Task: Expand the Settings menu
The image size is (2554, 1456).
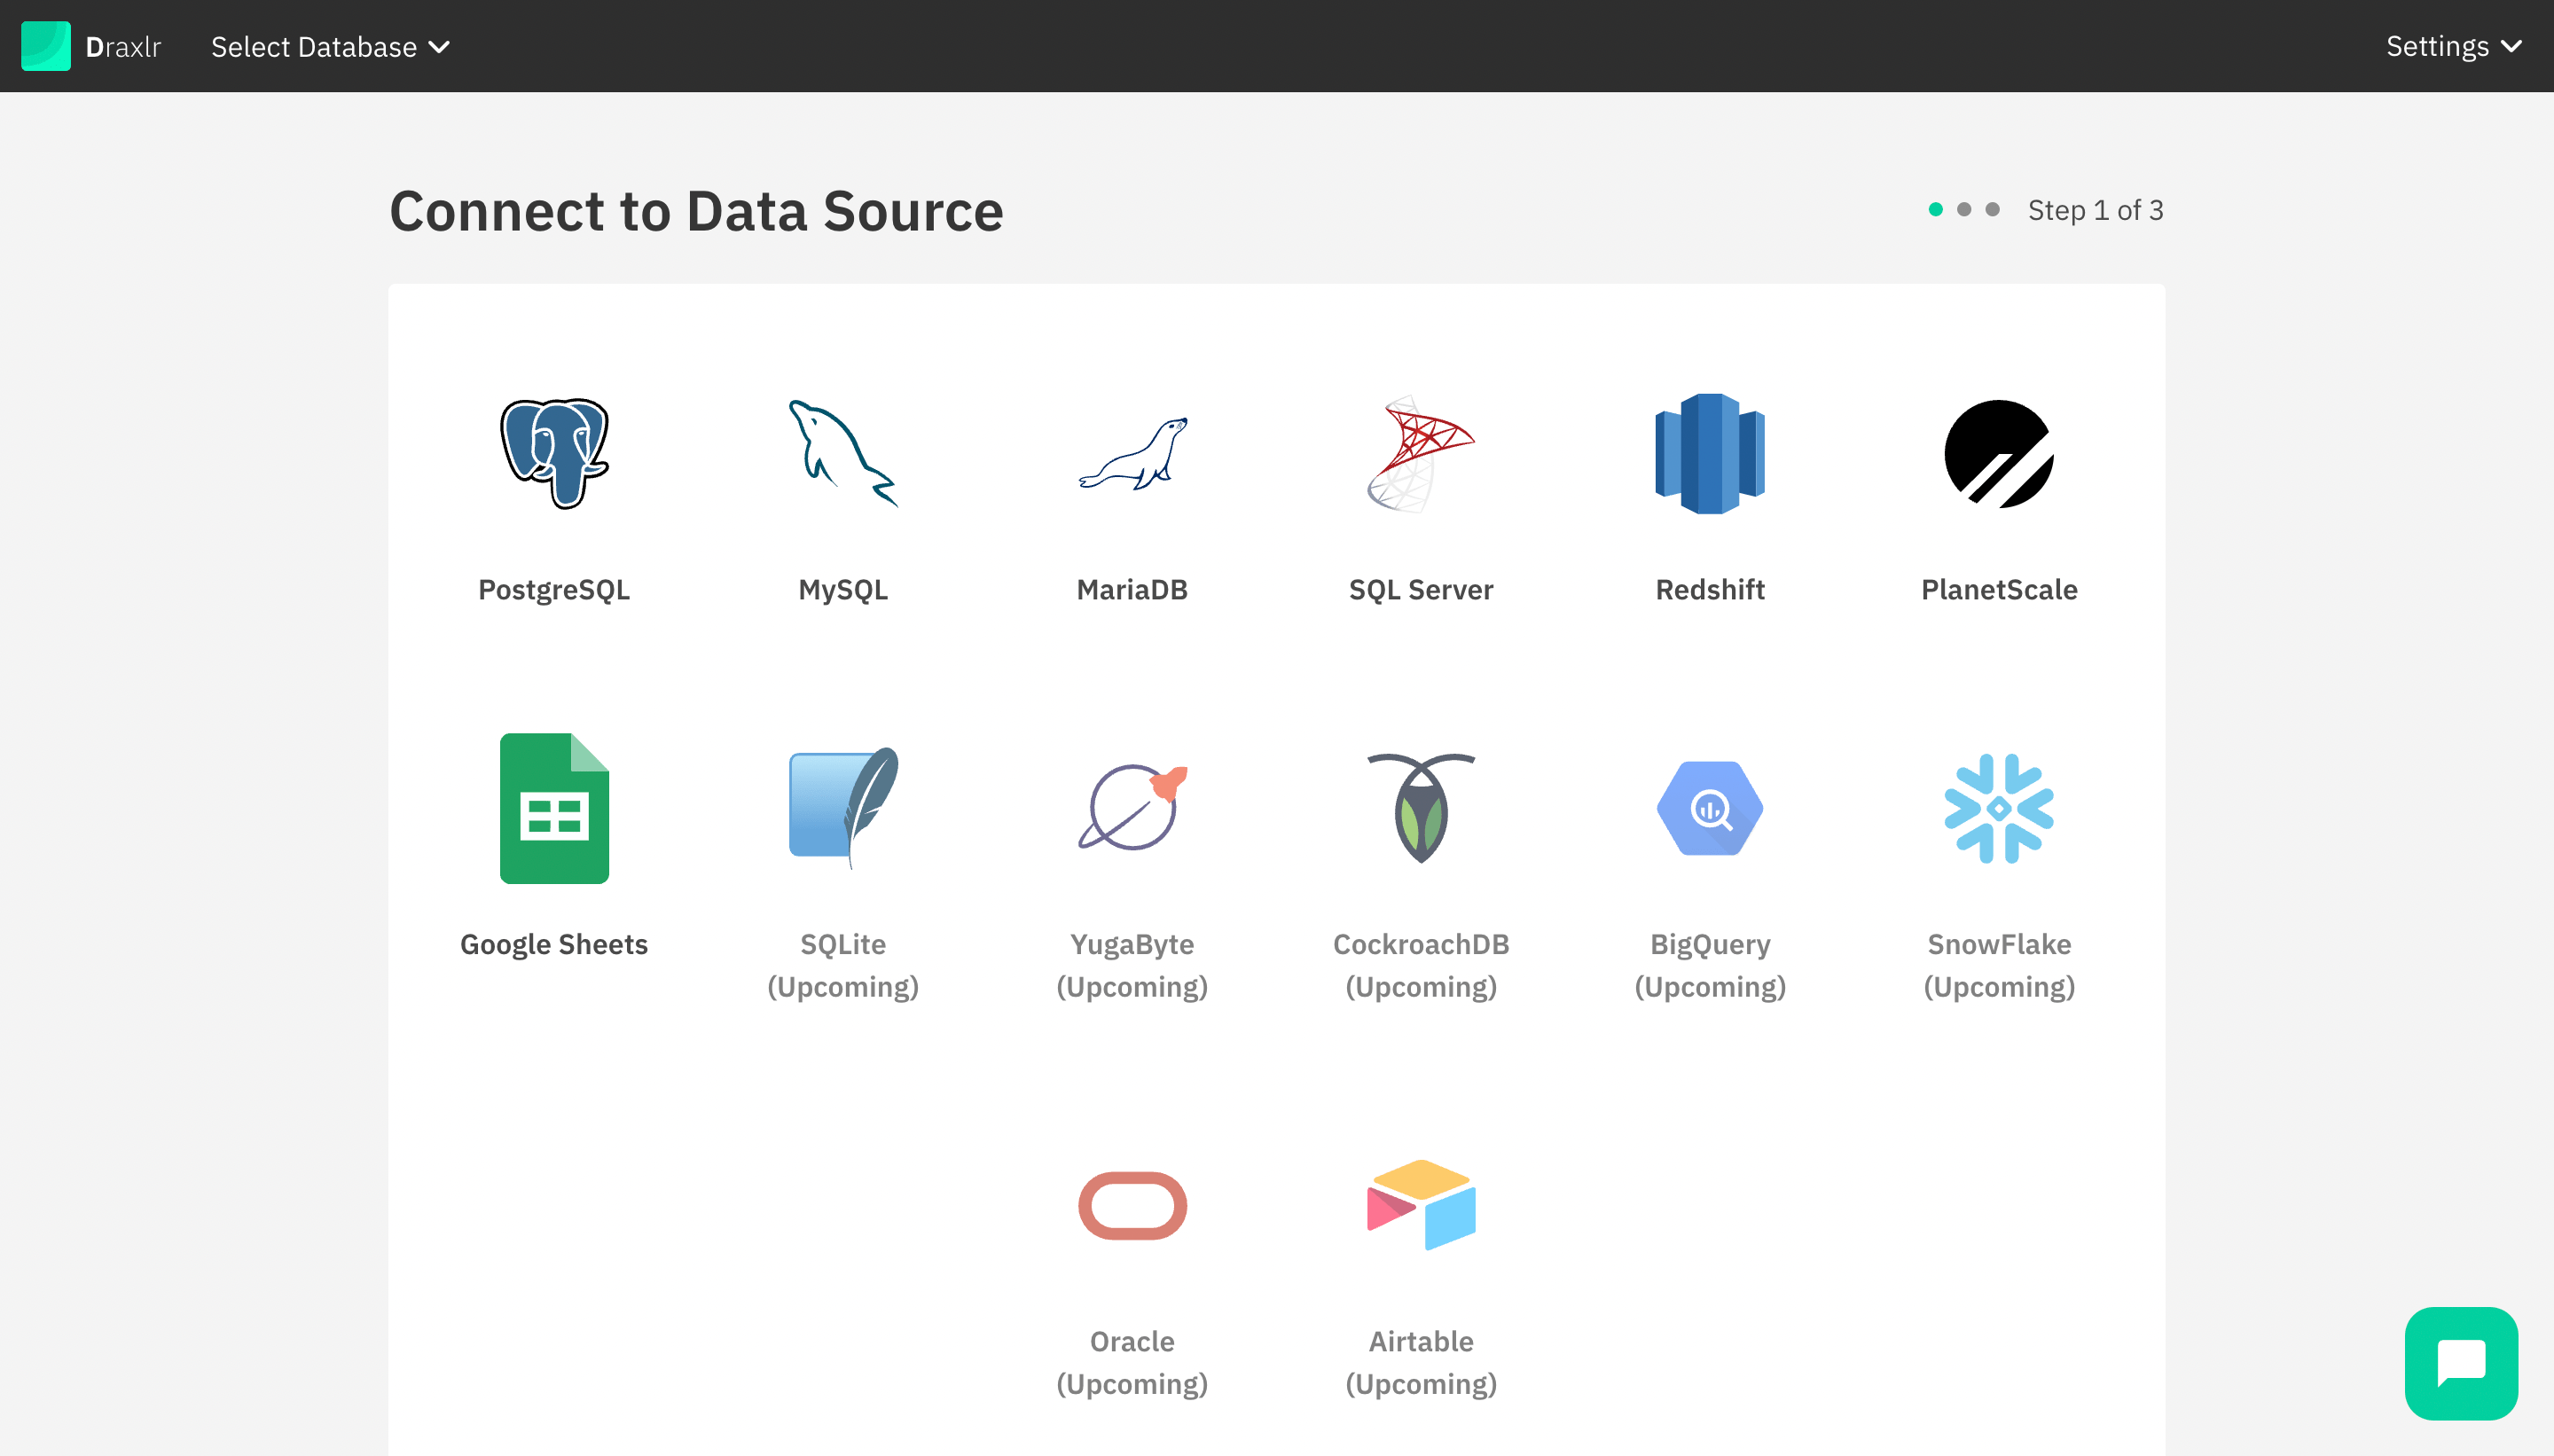Action: point(2453,46)
